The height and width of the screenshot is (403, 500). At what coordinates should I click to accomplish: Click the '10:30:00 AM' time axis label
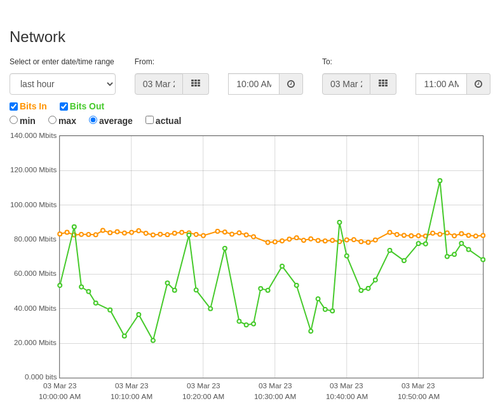click(x=275, y=397)
